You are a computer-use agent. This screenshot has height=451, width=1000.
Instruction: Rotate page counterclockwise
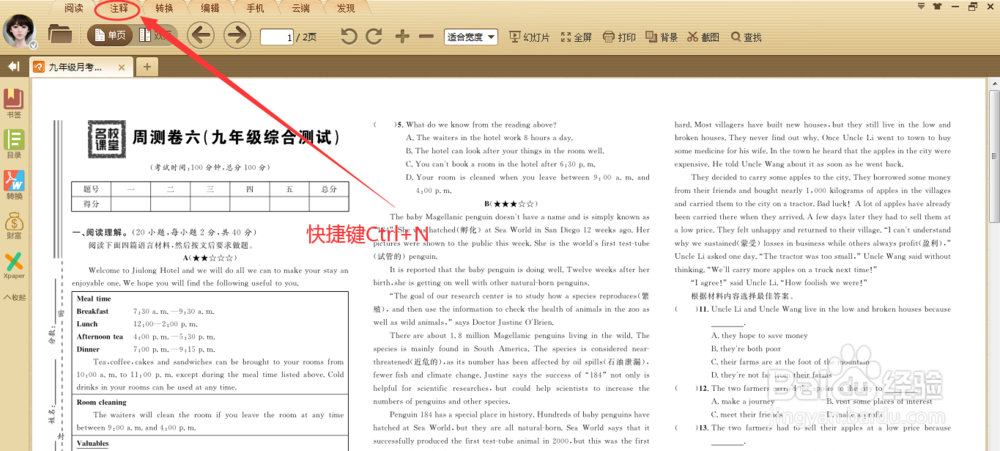click(x=348, y=36)
